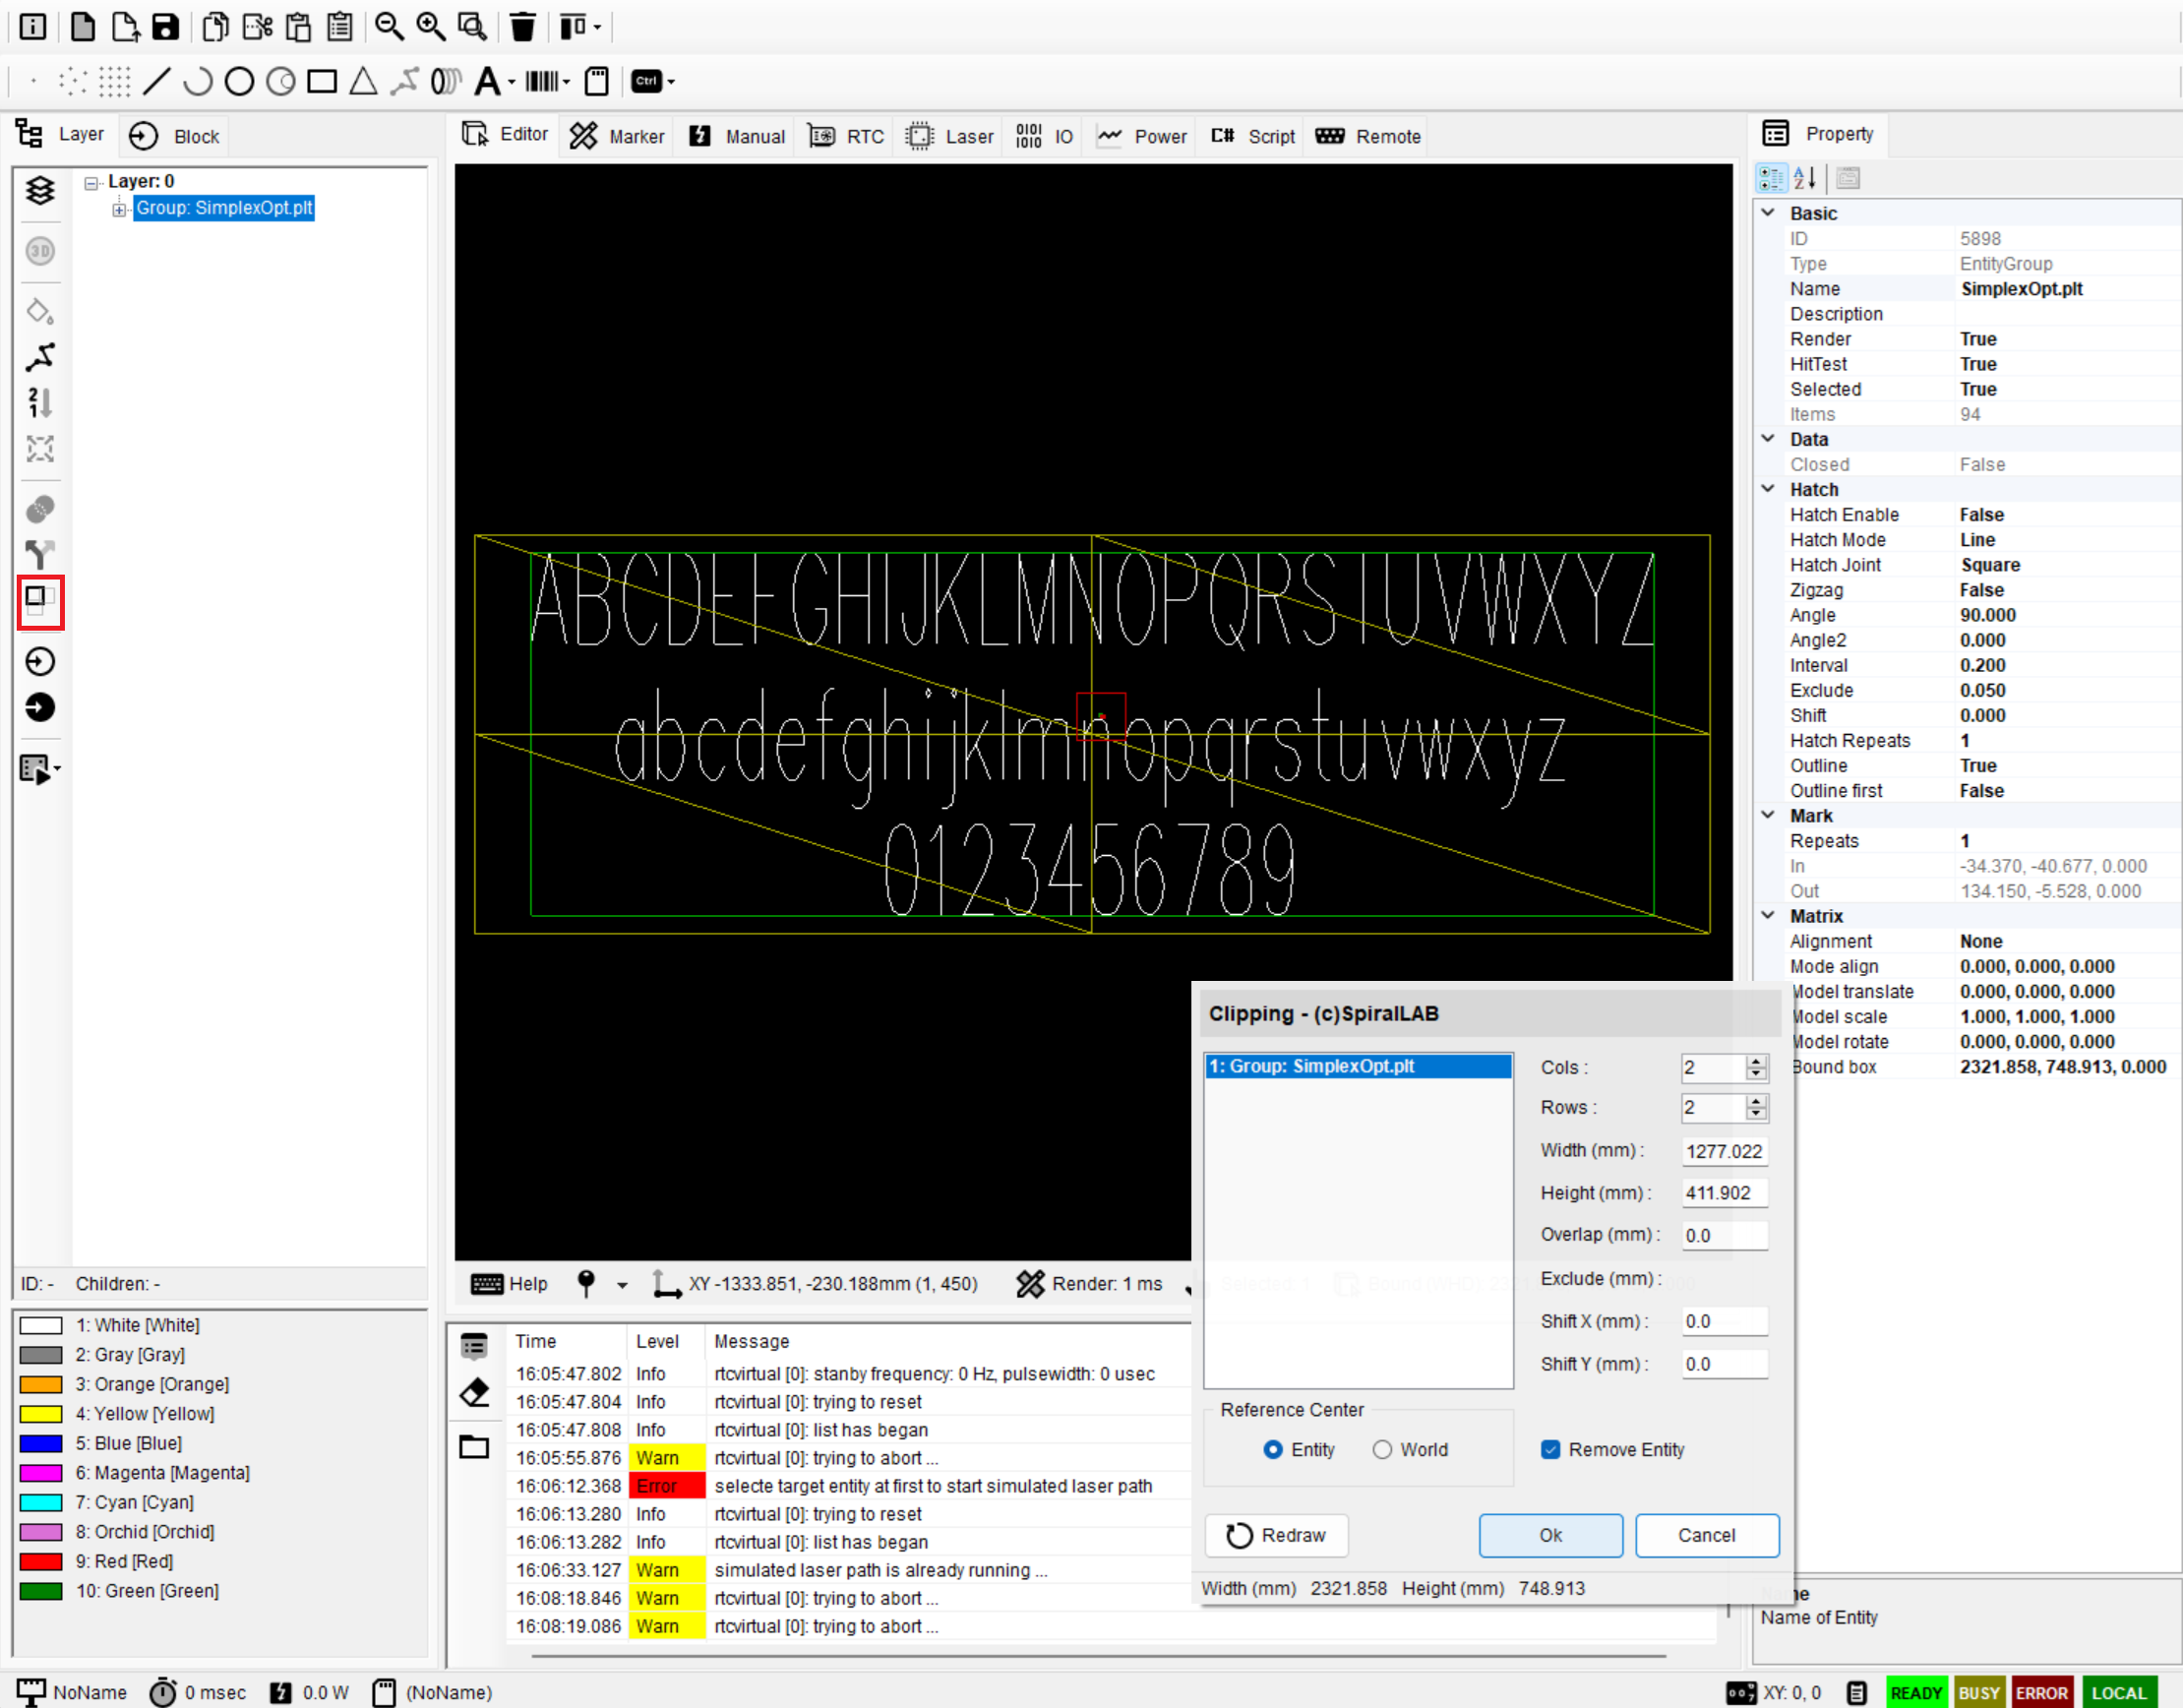
Task: Click the filled arrow circle icon
Action: click(x=40, y=708)
